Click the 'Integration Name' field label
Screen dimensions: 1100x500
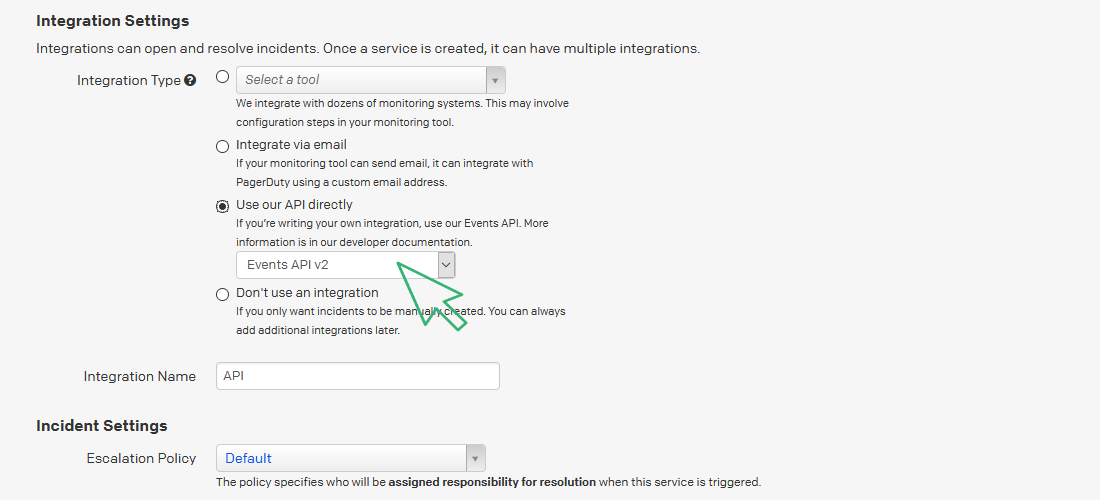coord(140,377)
